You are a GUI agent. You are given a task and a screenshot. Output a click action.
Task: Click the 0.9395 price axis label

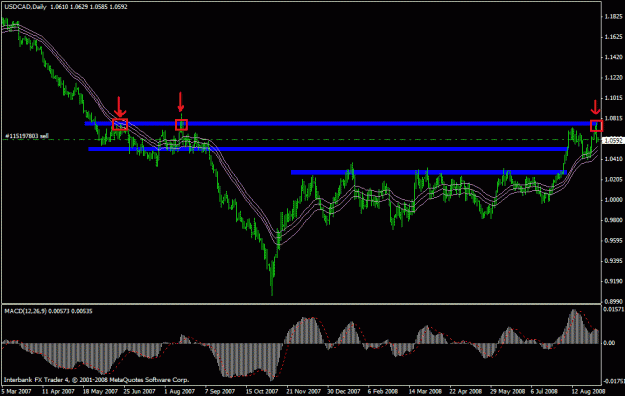tap(613, 261)
